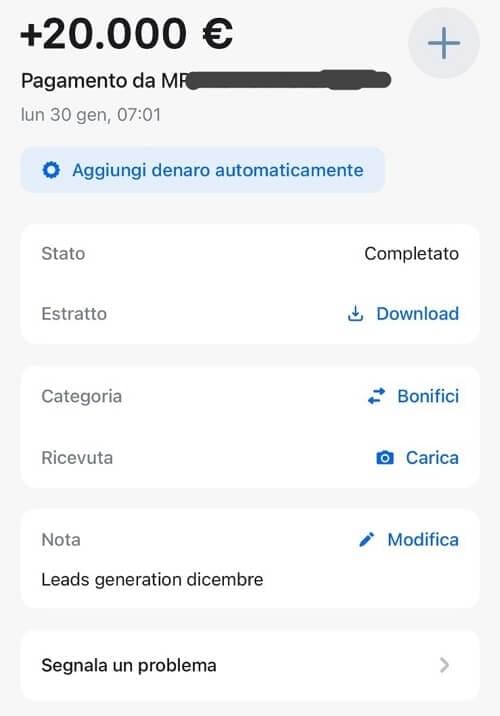
Task: Tap the round plus button
Action: tap(443, 43)
